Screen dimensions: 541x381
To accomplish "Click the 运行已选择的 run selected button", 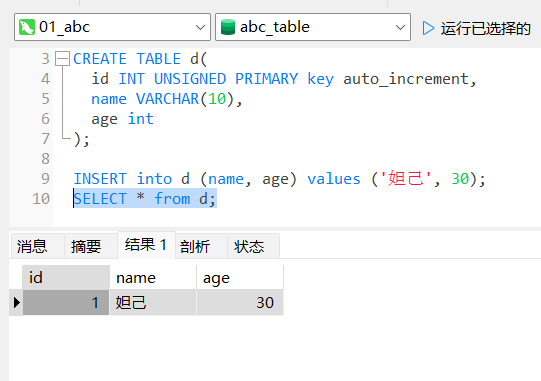I will pos(476,28).
